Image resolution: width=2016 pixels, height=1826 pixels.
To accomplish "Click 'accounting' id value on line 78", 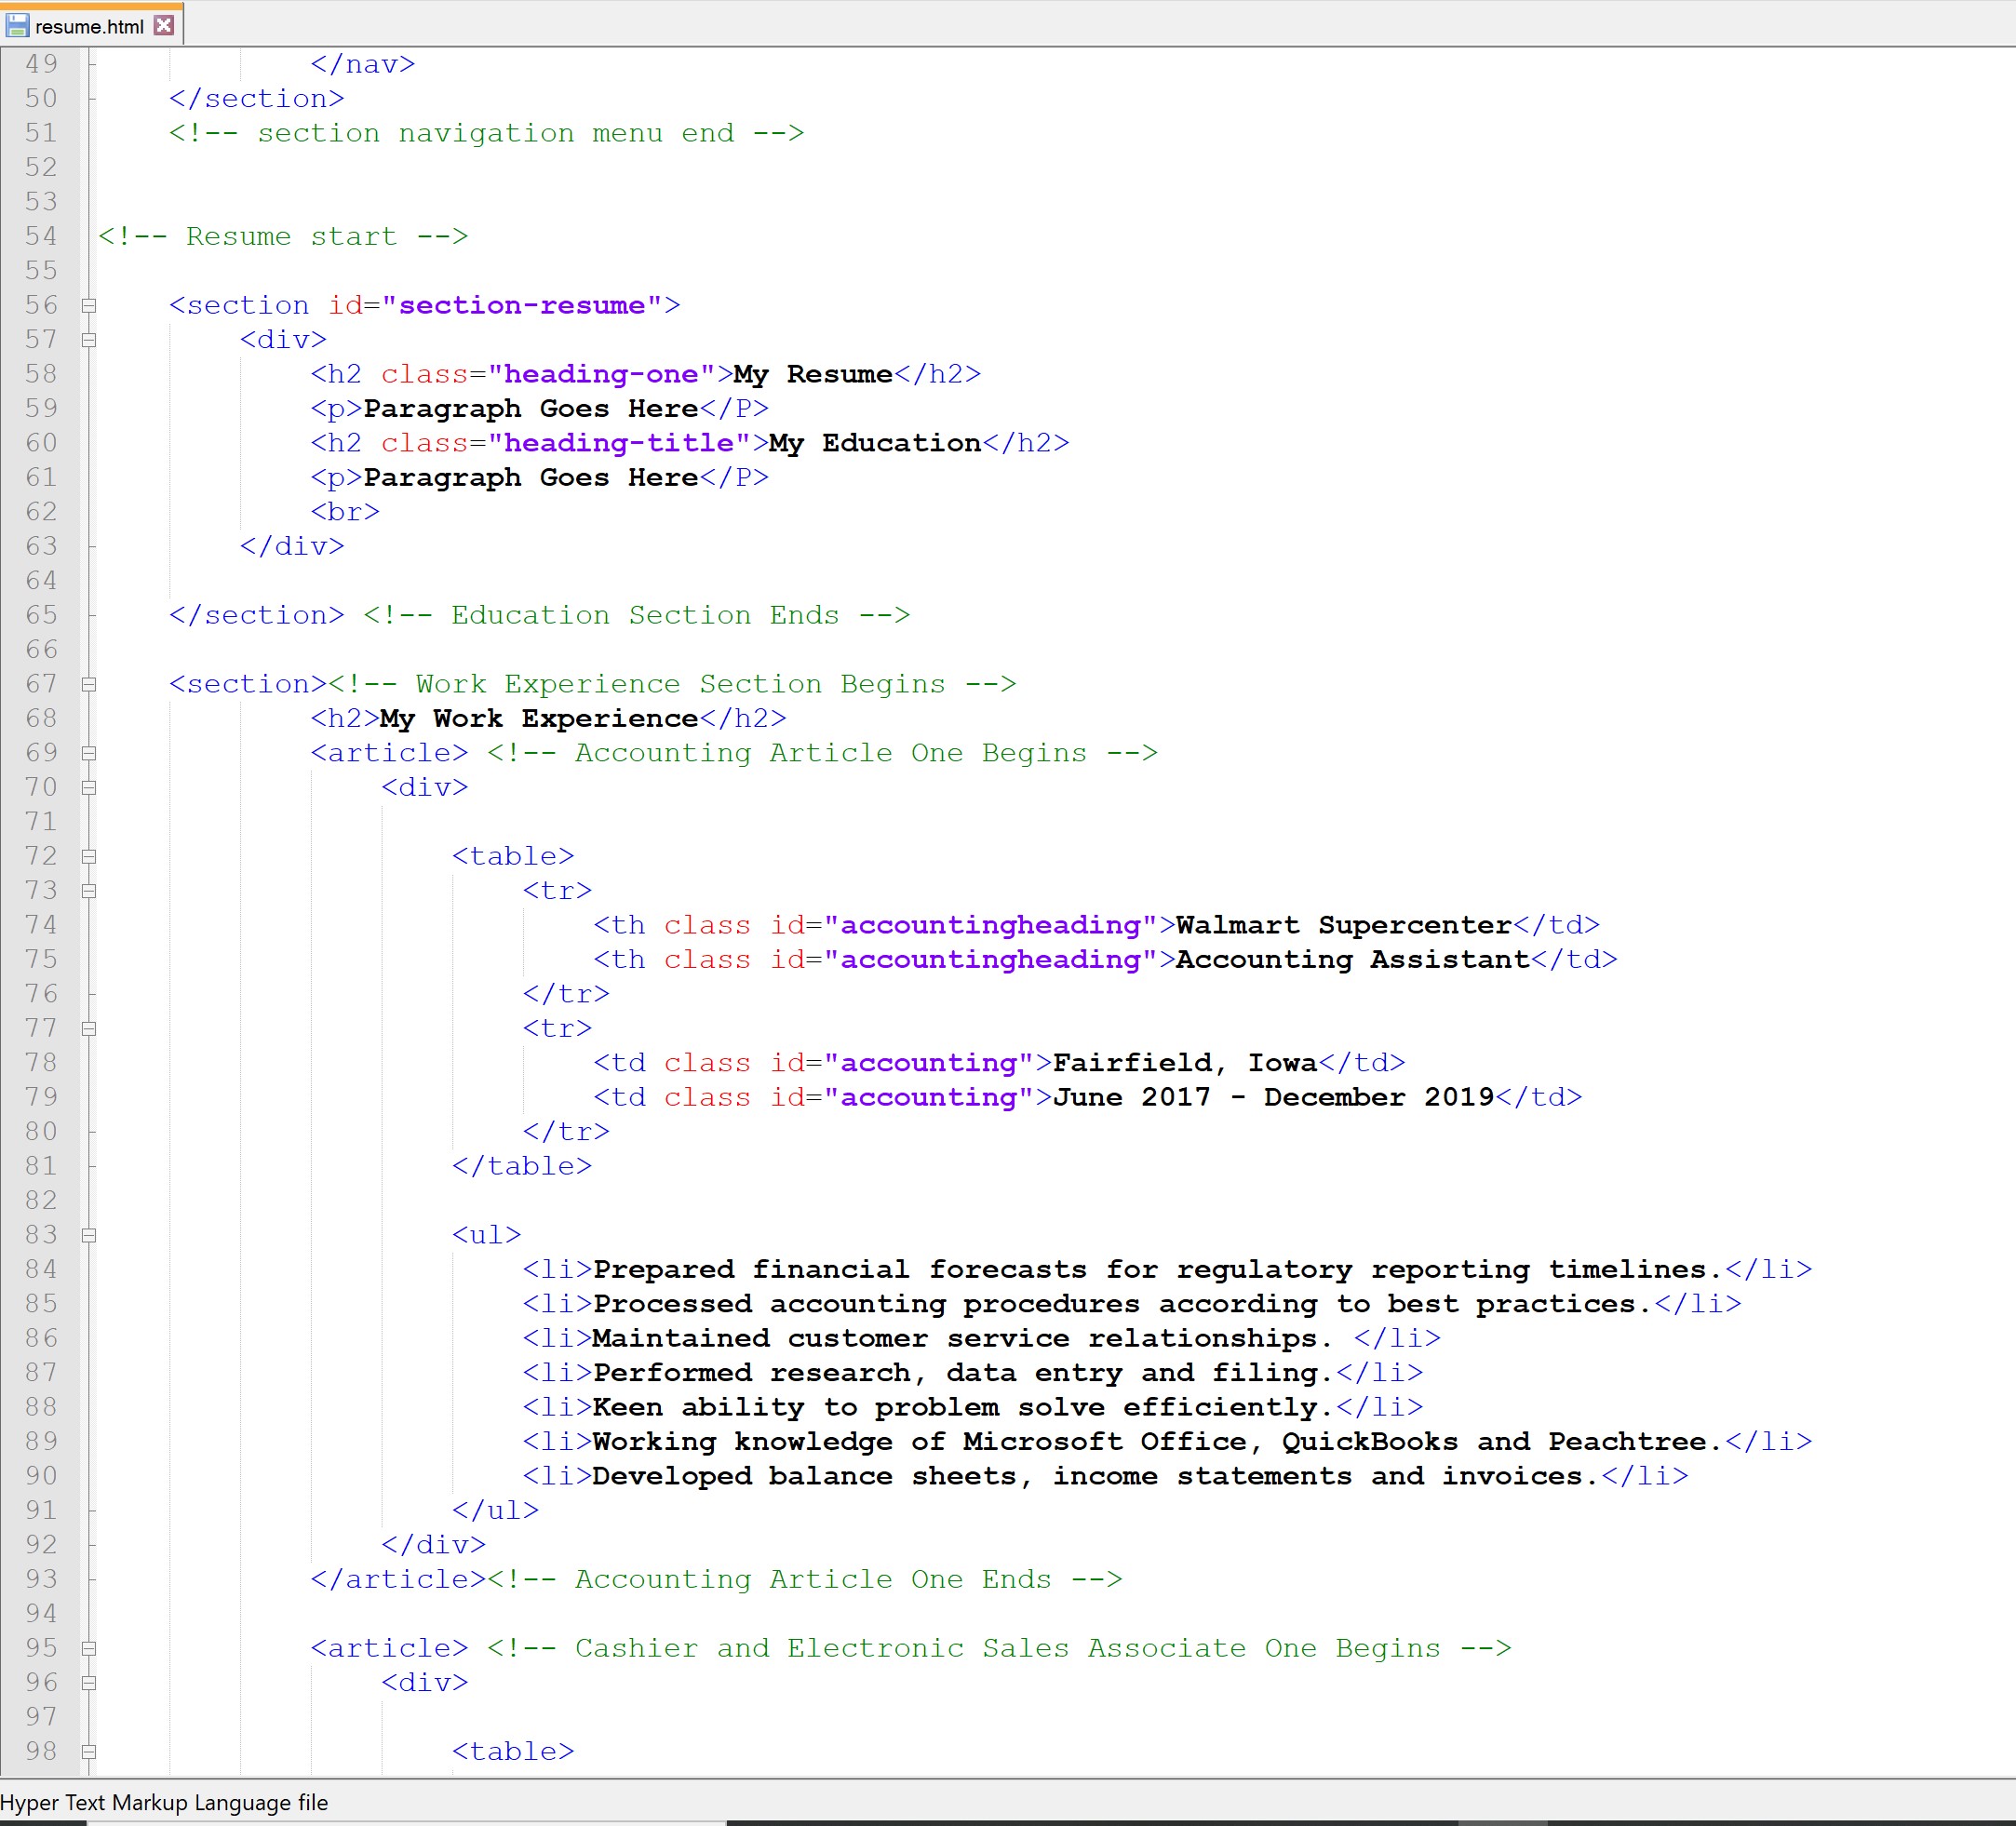I will point(928,1063).
